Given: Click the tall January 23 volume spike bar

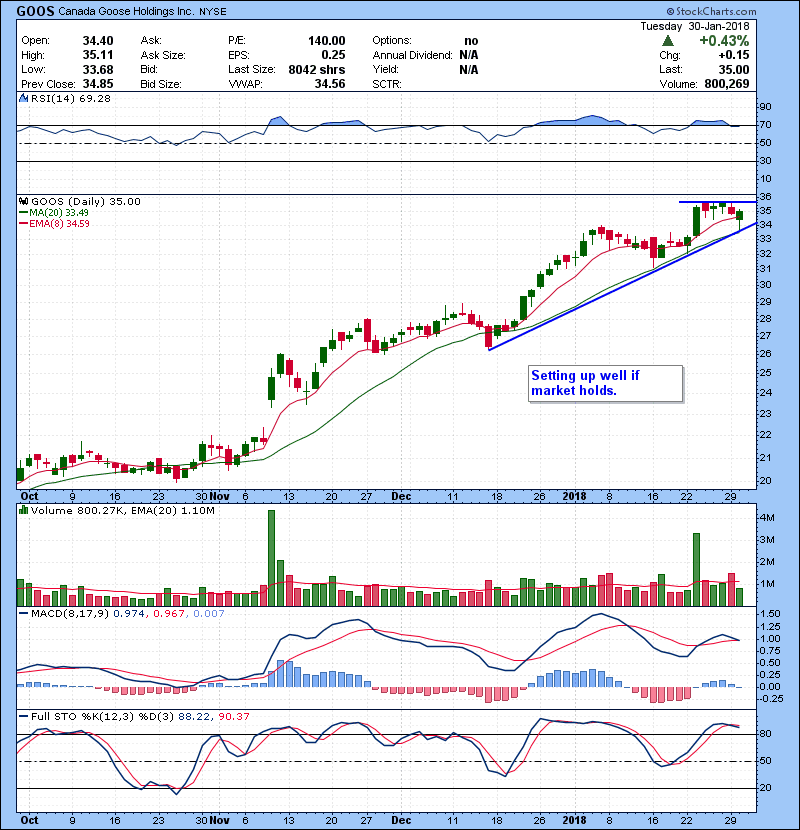Looking at the screenshot, I should pos(696,570).
